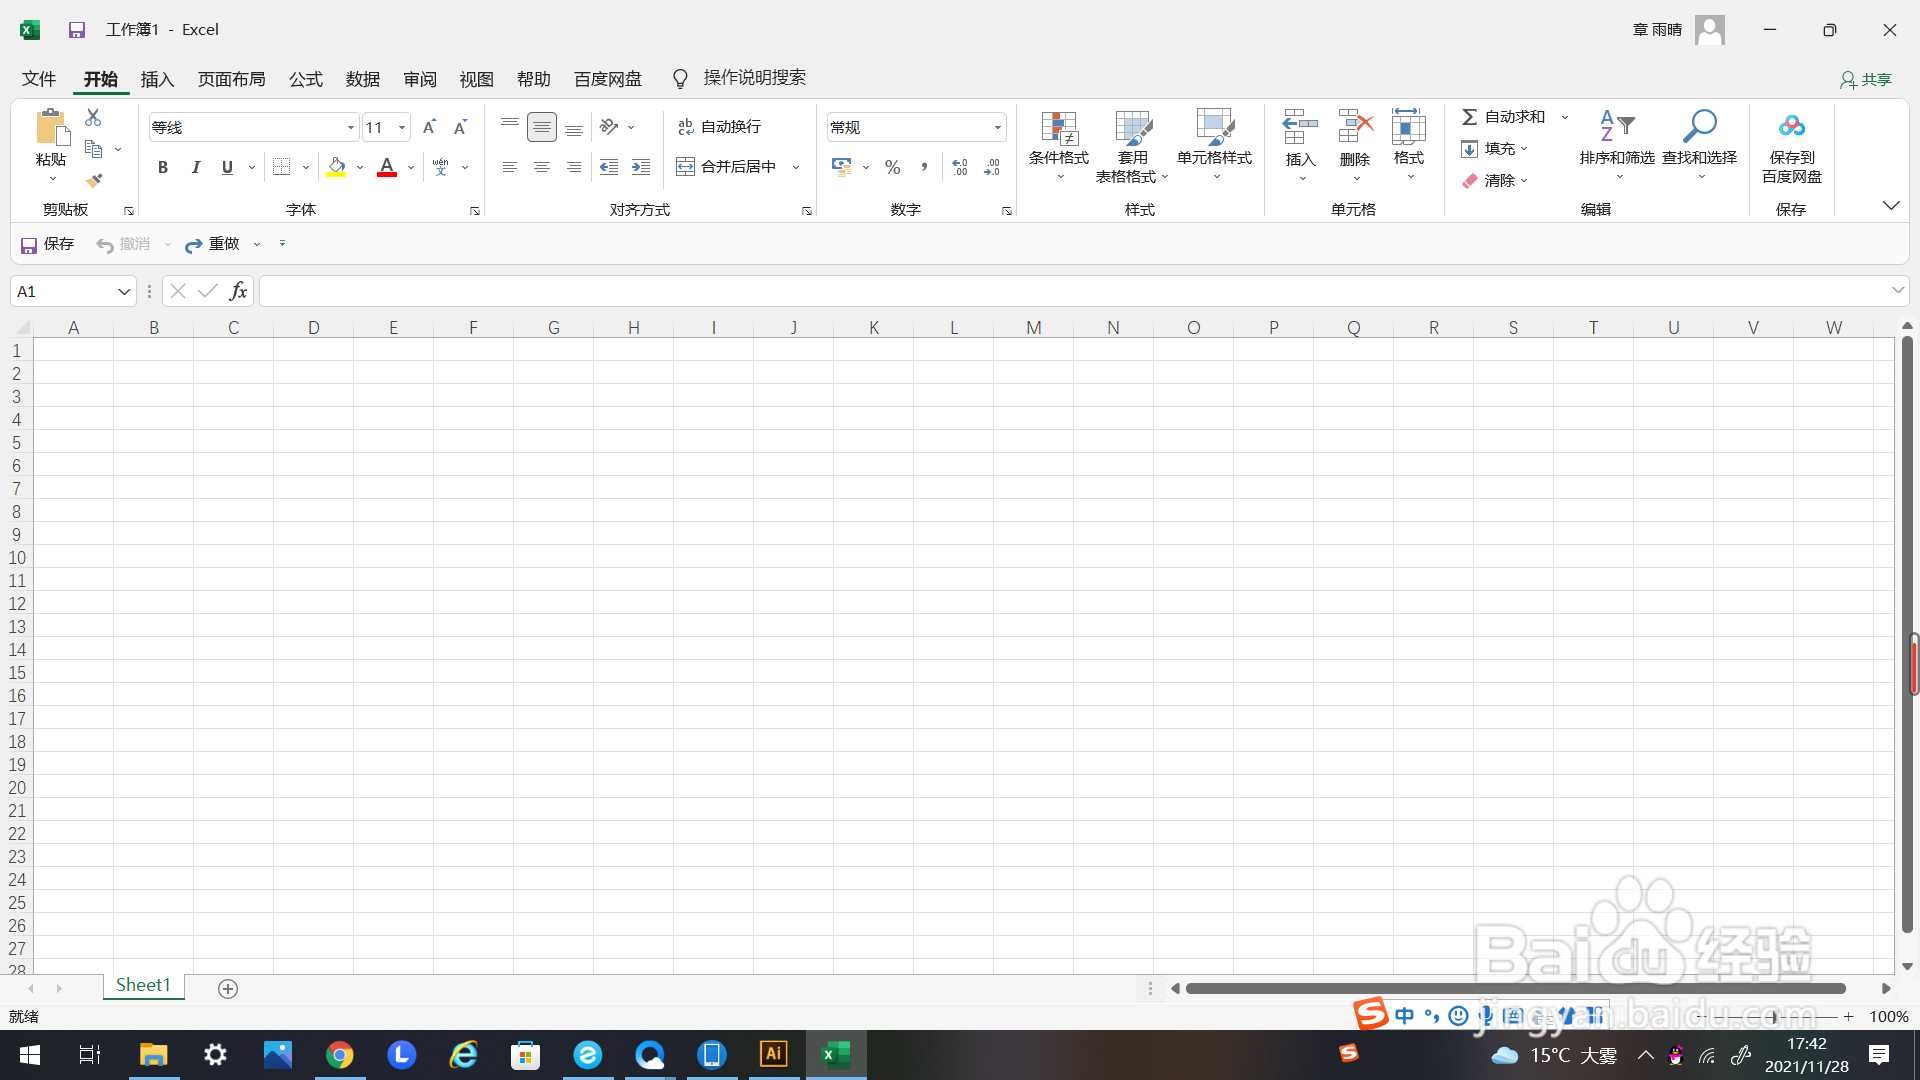Viewport: 1920px width, 1080px height.
Task: Click the Cut scissors icon
Action: tap(93, 118)
